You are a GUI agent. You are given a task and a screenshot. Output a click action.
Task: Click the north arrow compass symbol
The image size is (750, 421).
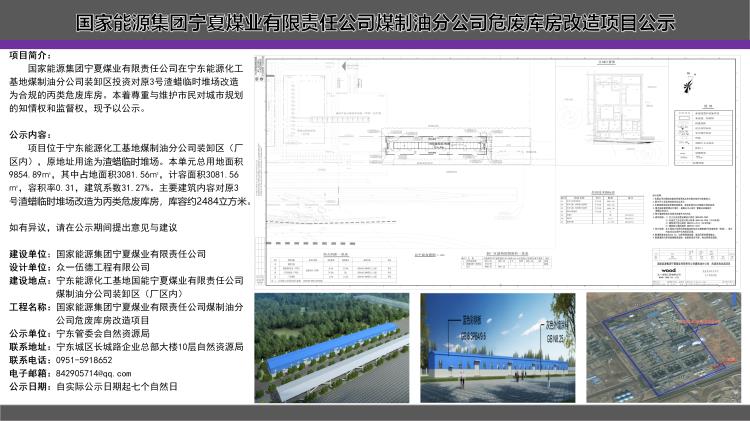pyautogui.click(x=687, y=84)
